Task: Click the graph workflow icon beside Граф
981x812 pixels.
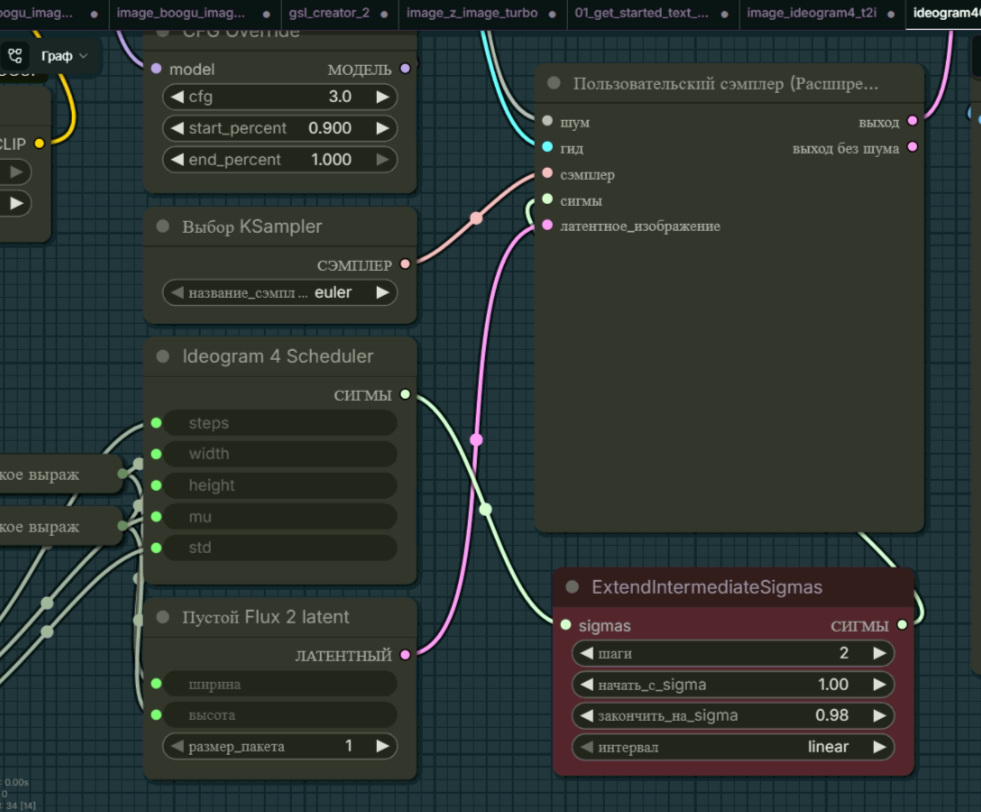Action: pos(16,56)
